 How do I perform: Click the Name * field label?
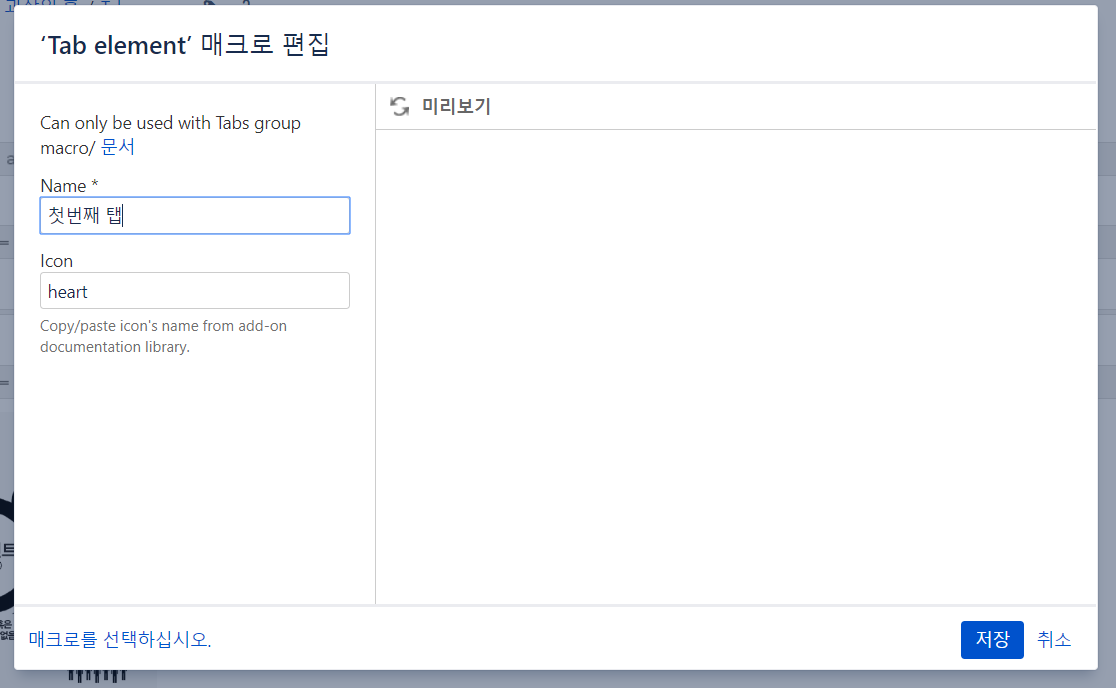(69, 186)
